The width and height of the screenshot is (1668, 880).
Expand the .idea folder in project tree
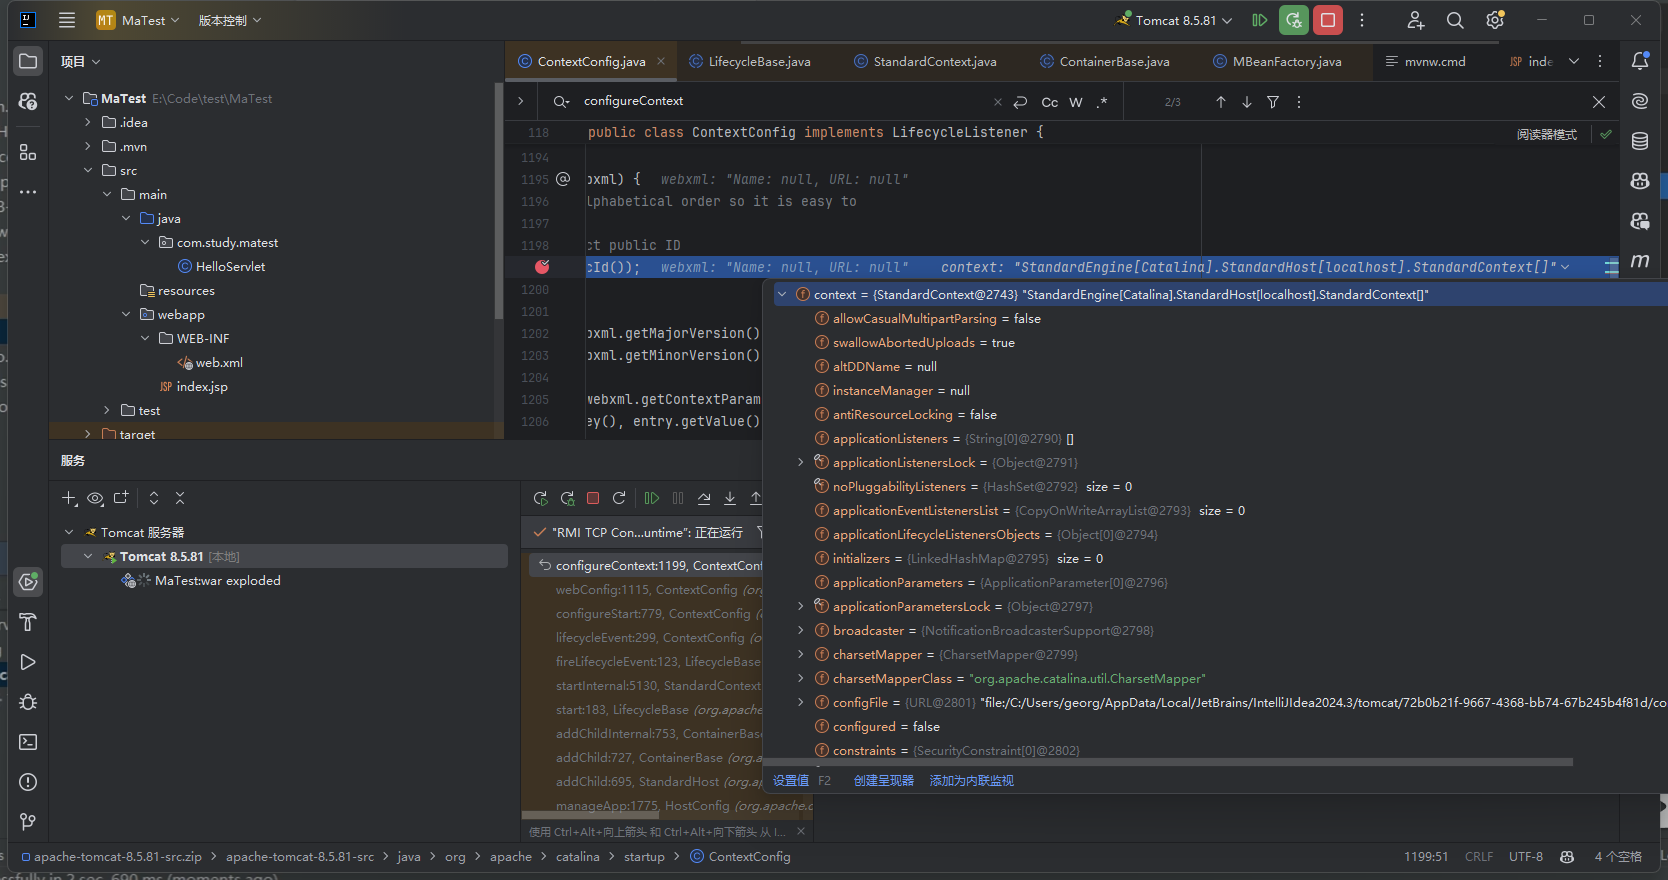88,122
